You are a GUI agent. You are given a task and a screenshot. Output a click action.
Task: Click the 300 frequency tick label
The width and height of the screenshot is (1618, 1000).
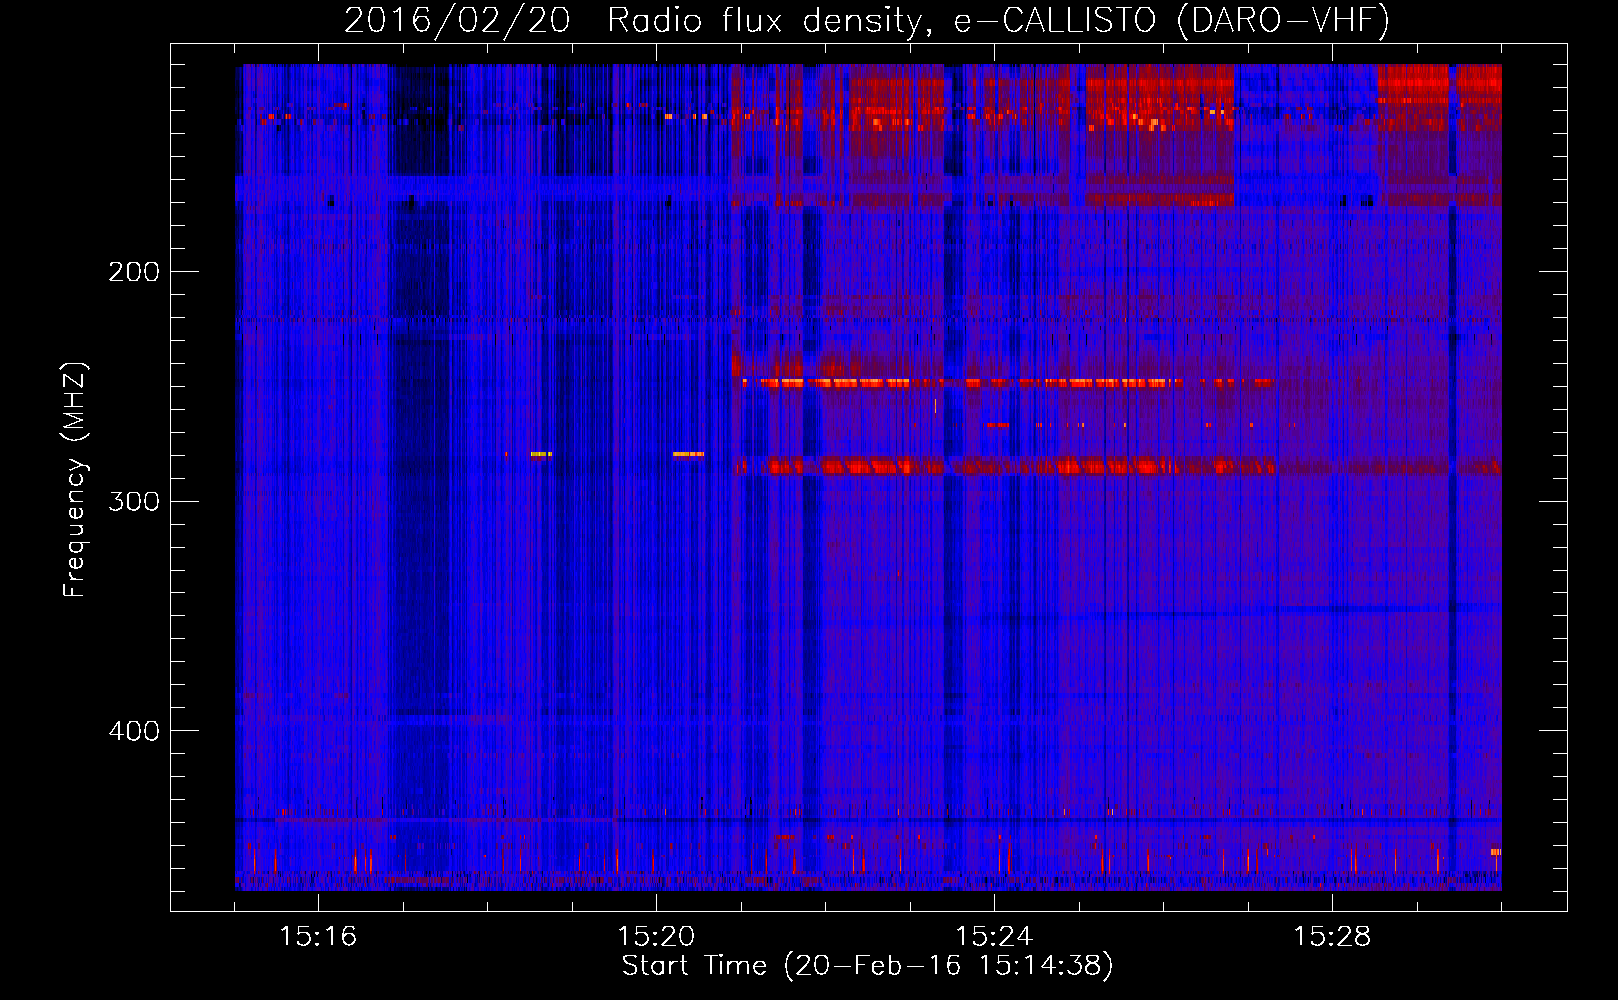[134, 501]
